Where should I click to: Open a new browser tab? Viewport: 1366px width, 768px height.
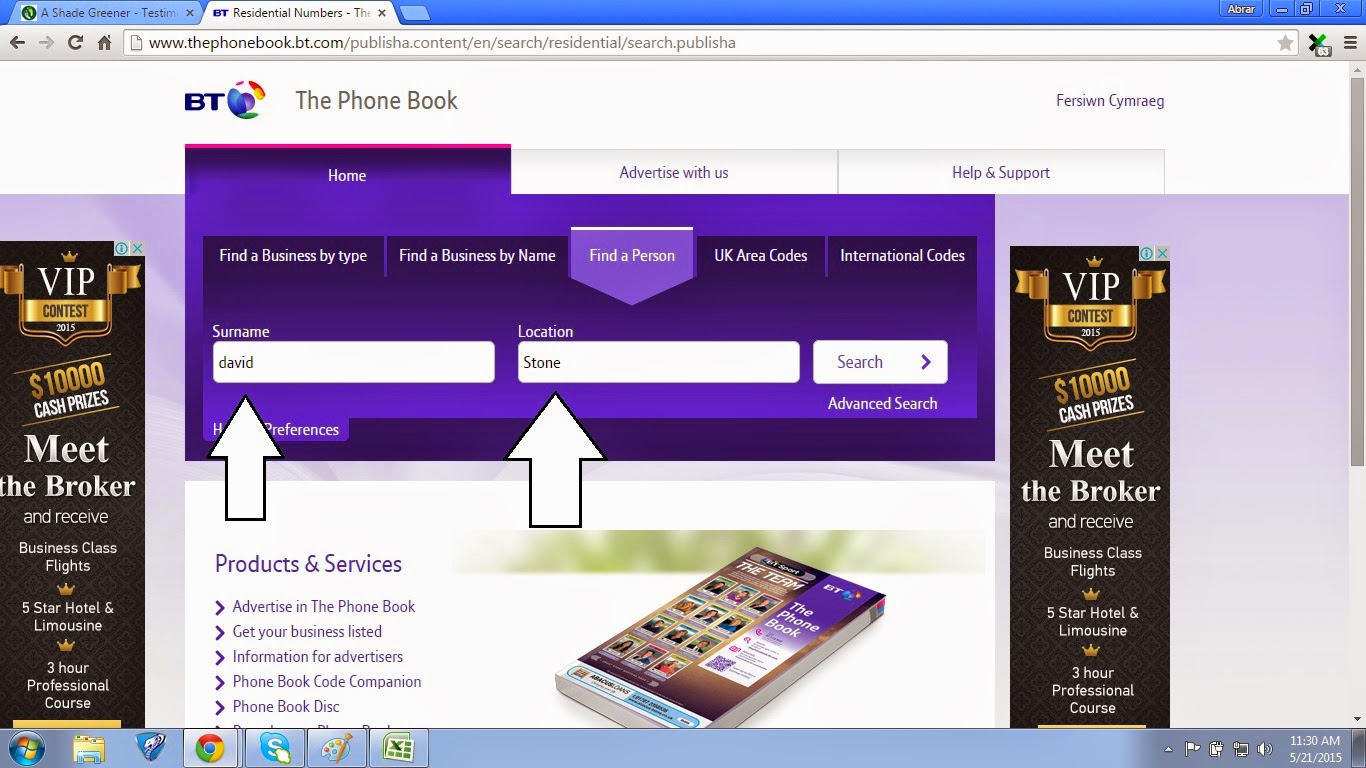pos(414,13)
